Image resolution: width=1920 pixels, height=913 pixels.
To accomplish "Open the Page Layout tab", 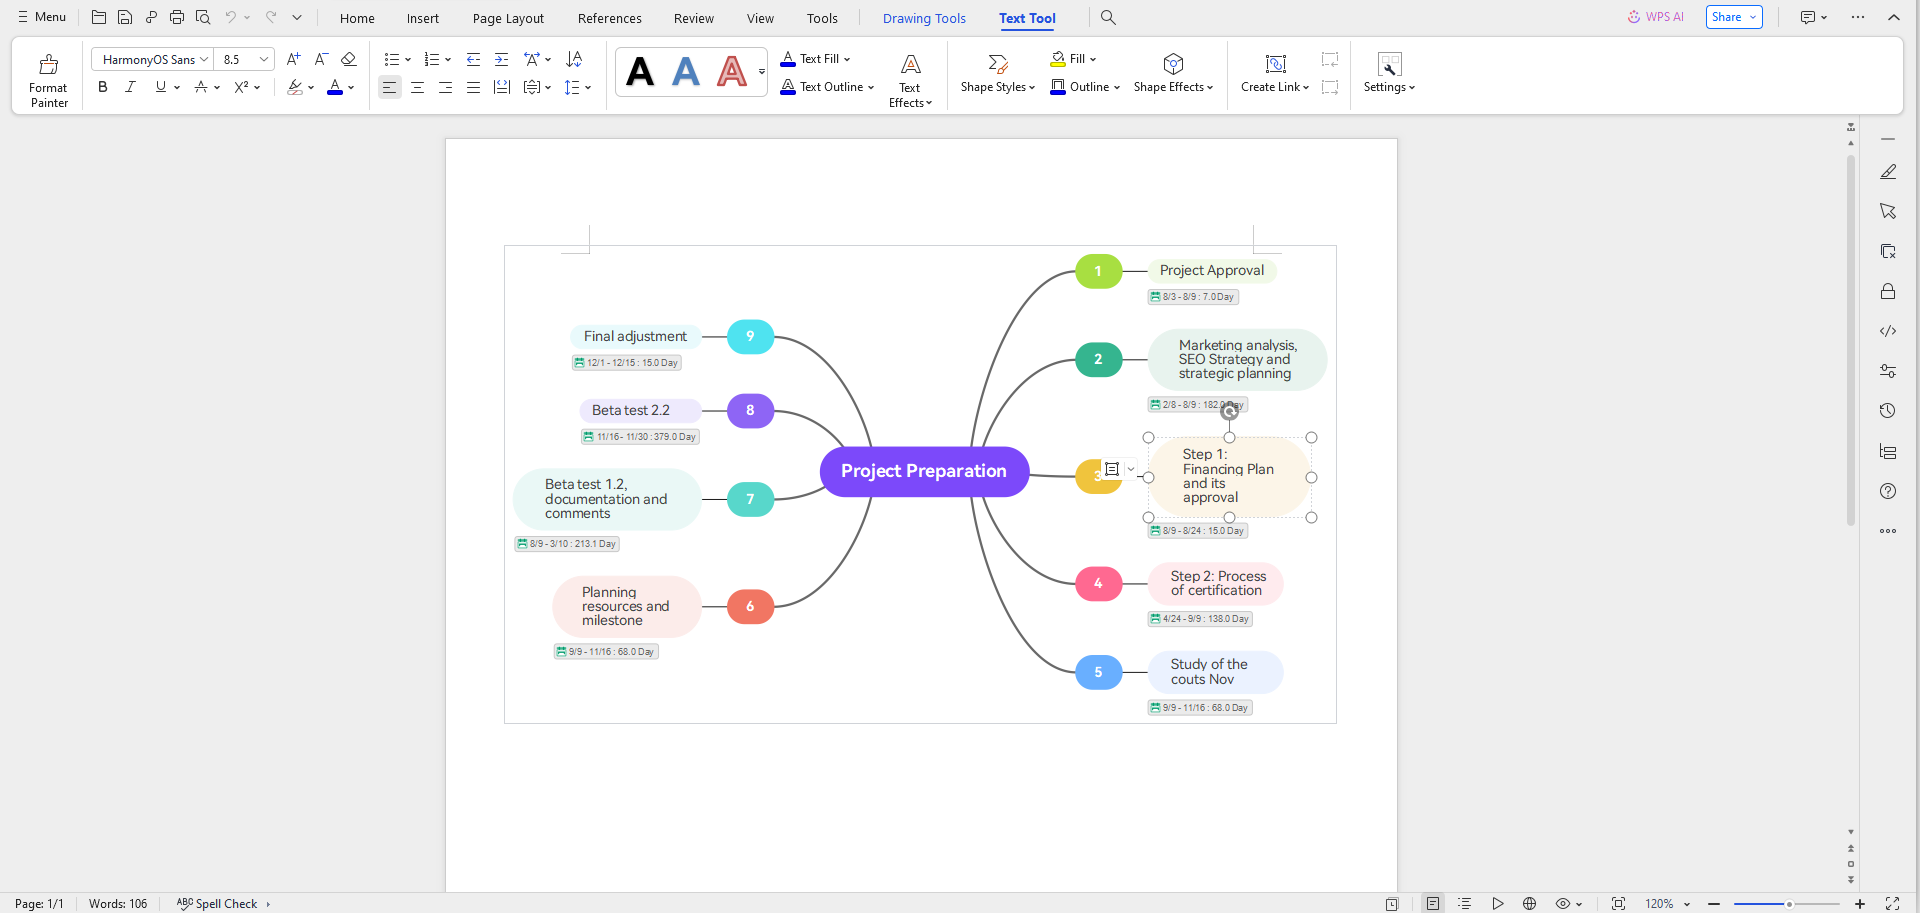I will [x=508, y=18].
